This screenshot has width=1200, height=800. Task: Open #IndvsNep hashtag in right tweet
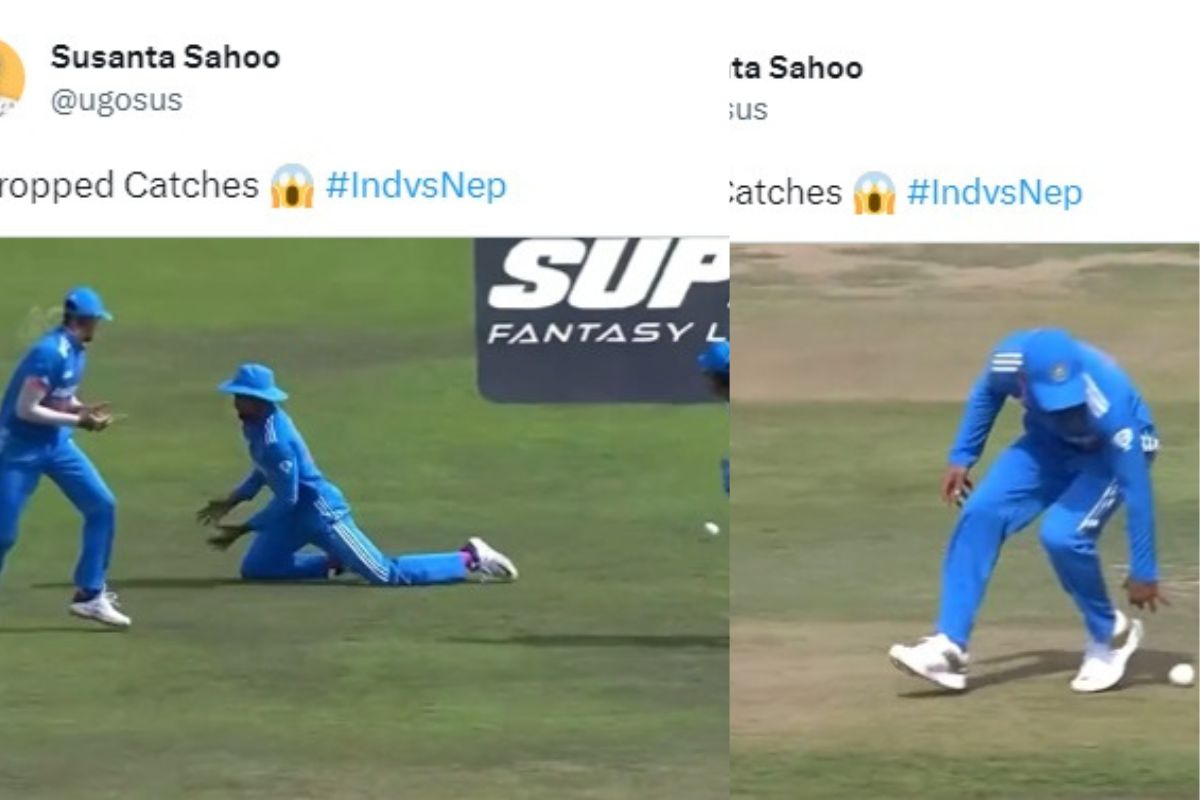pos(994,192)
